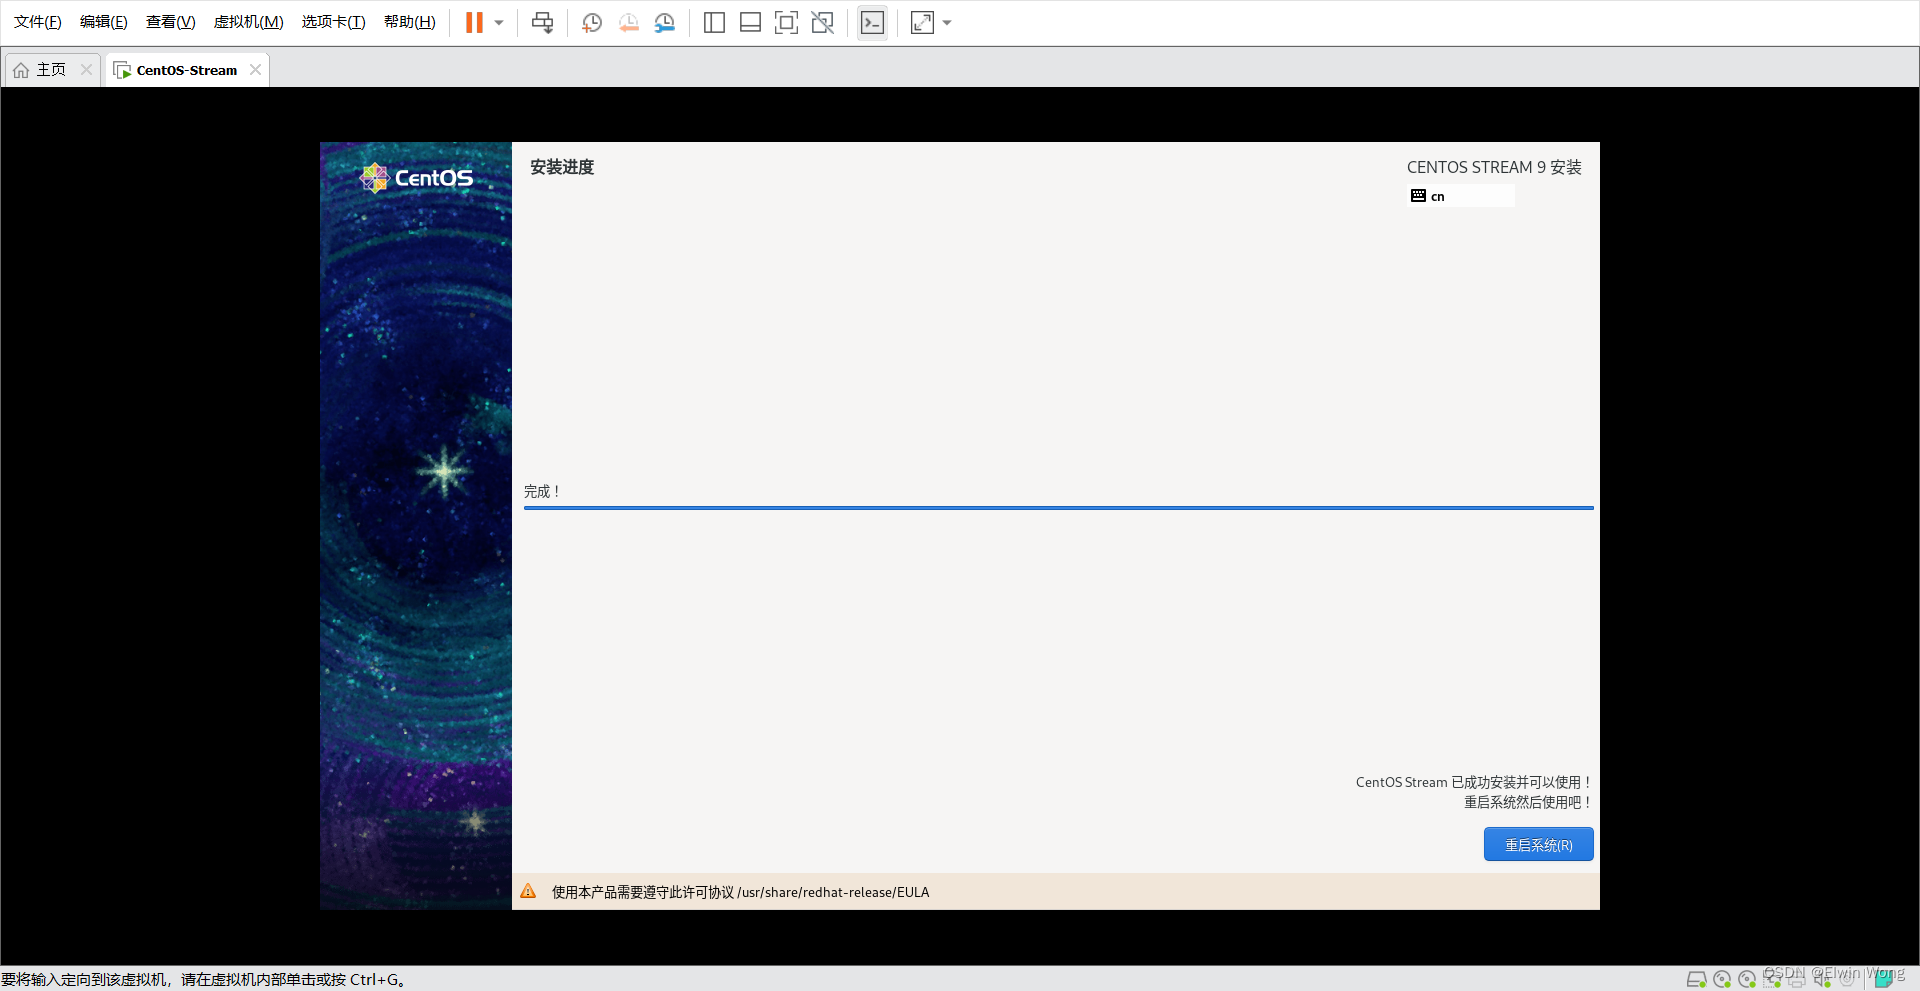This screenshot has height=991, width=1920.
Task: Click the CentOS logo in sidebar
Action: tap(416, 178)
